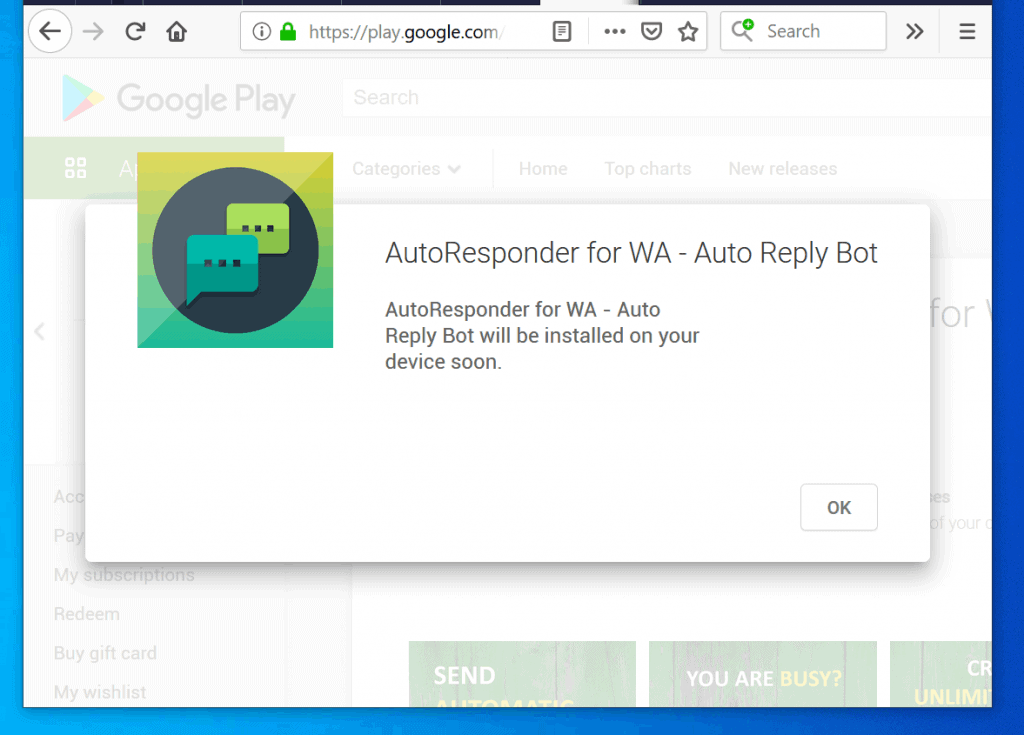Open the page actions three-dot menu
Screen dimensions: 1024x735
pyautogui.click(x=615, y=31)
